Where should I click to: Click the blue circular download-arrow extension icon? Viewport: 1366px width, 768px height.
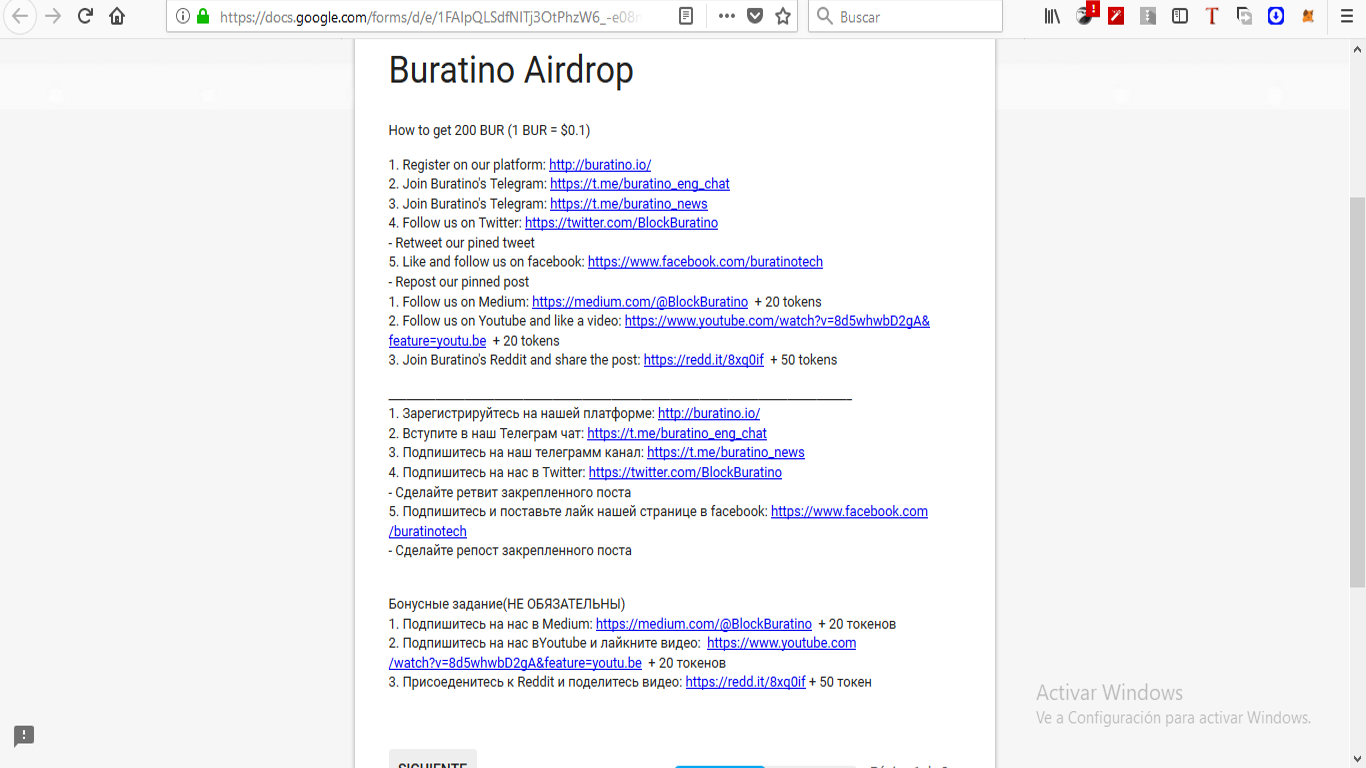[x=1276, y=16]
